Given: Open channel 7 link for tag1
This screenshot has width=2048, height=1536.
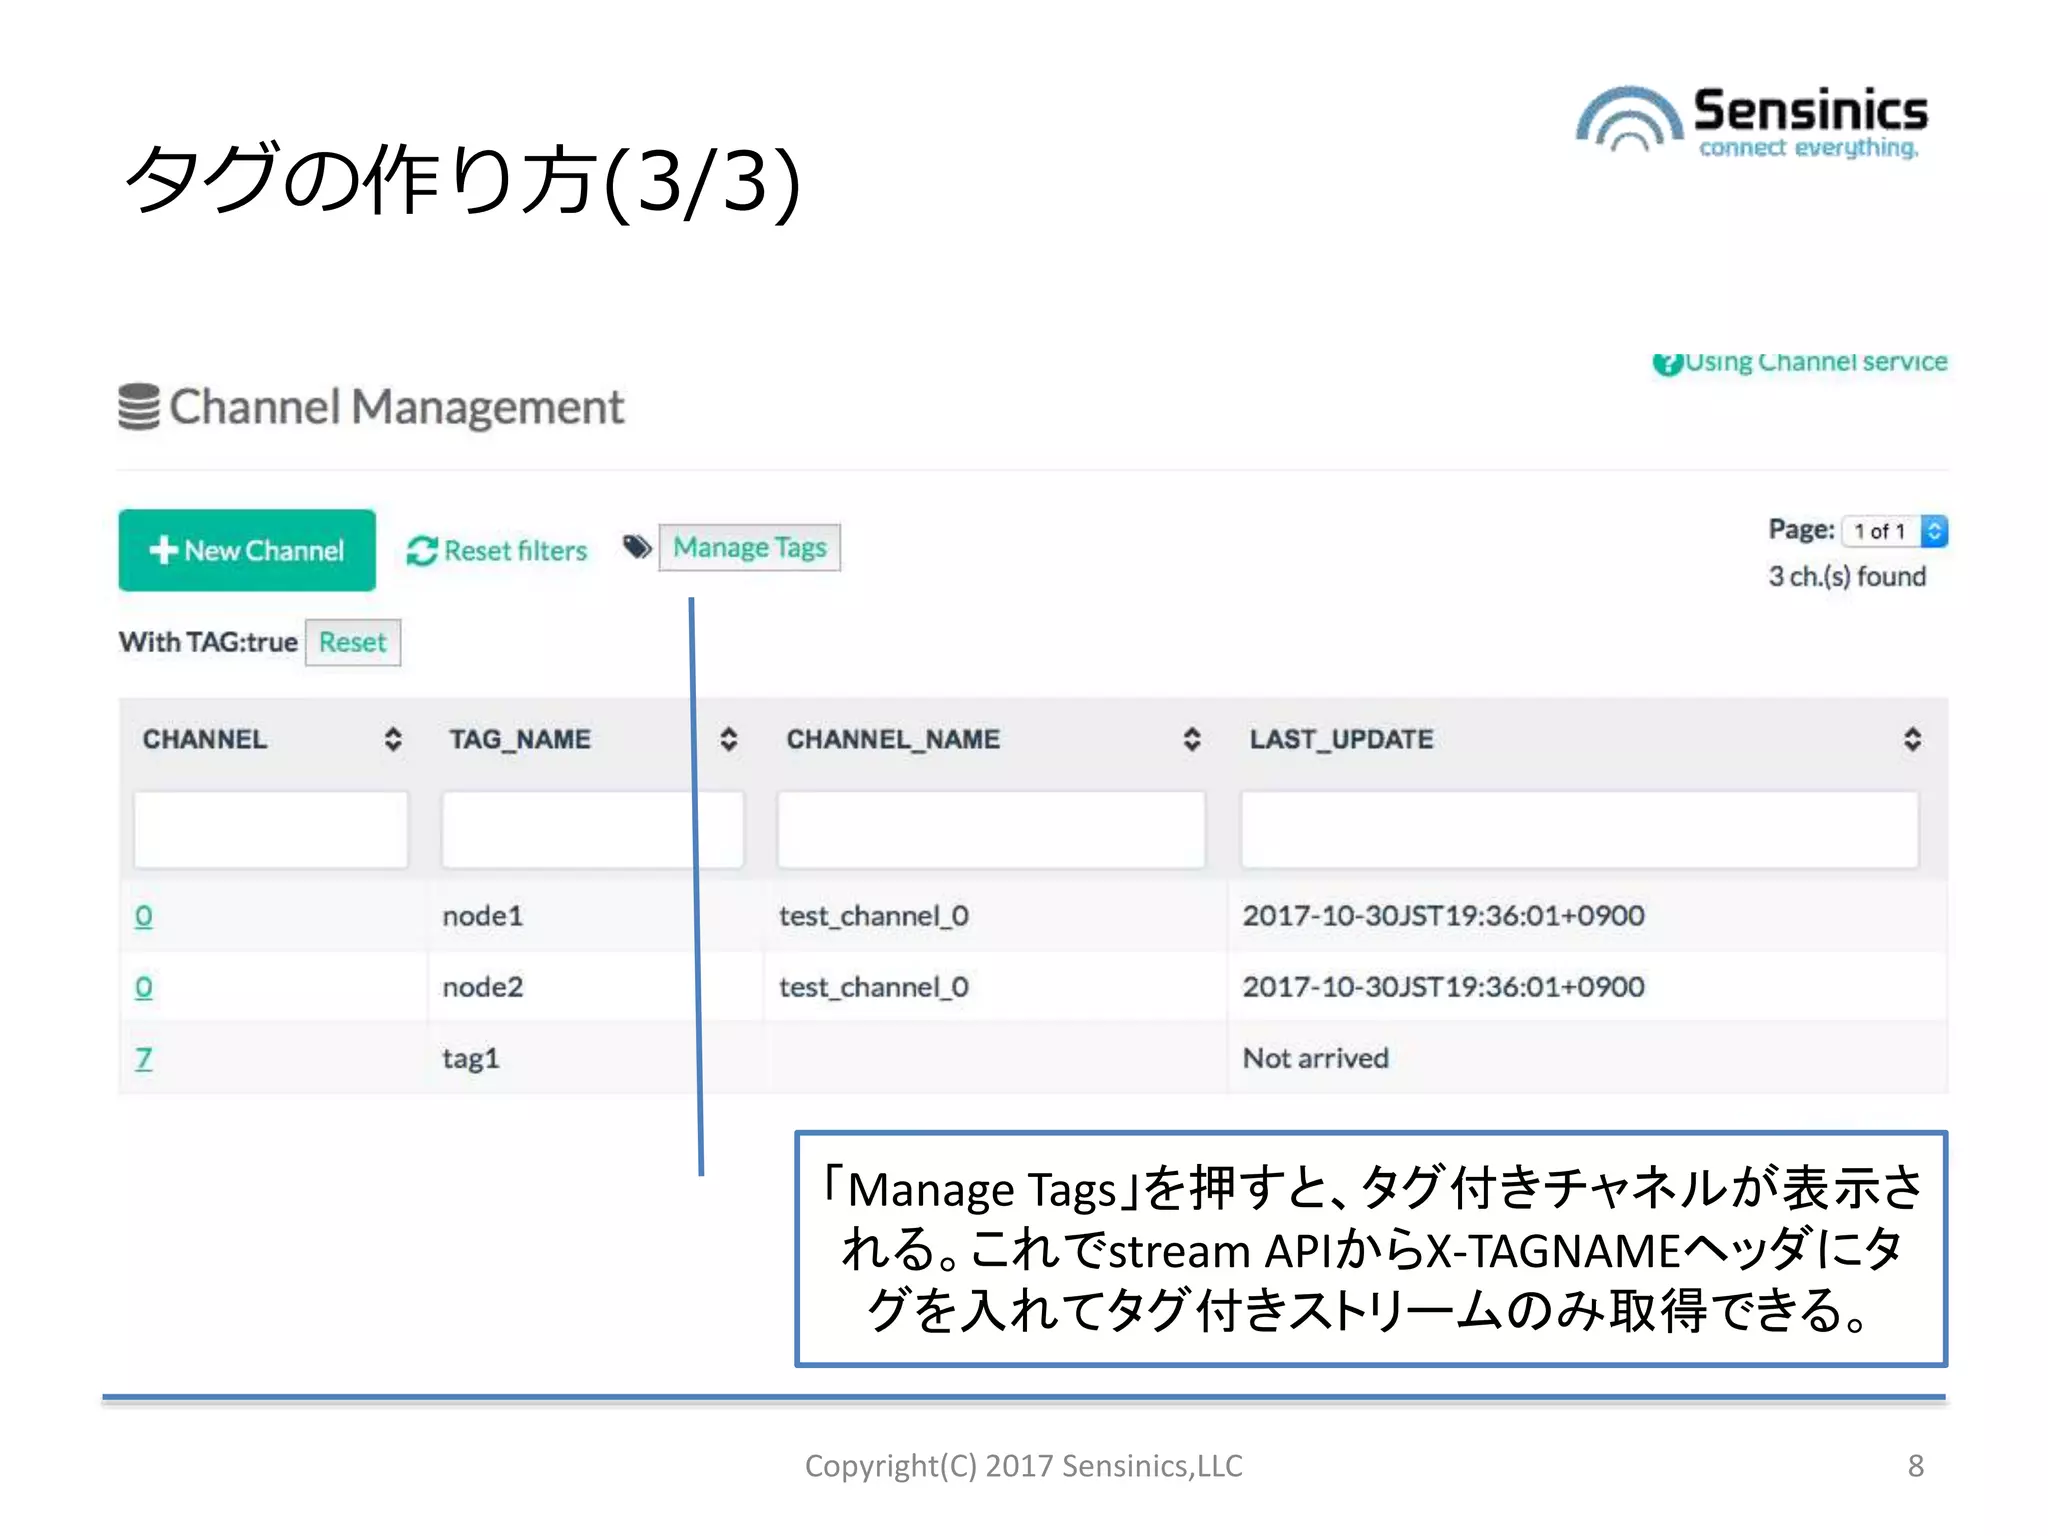Looking at the screenshot, I should click(144, 1058).
